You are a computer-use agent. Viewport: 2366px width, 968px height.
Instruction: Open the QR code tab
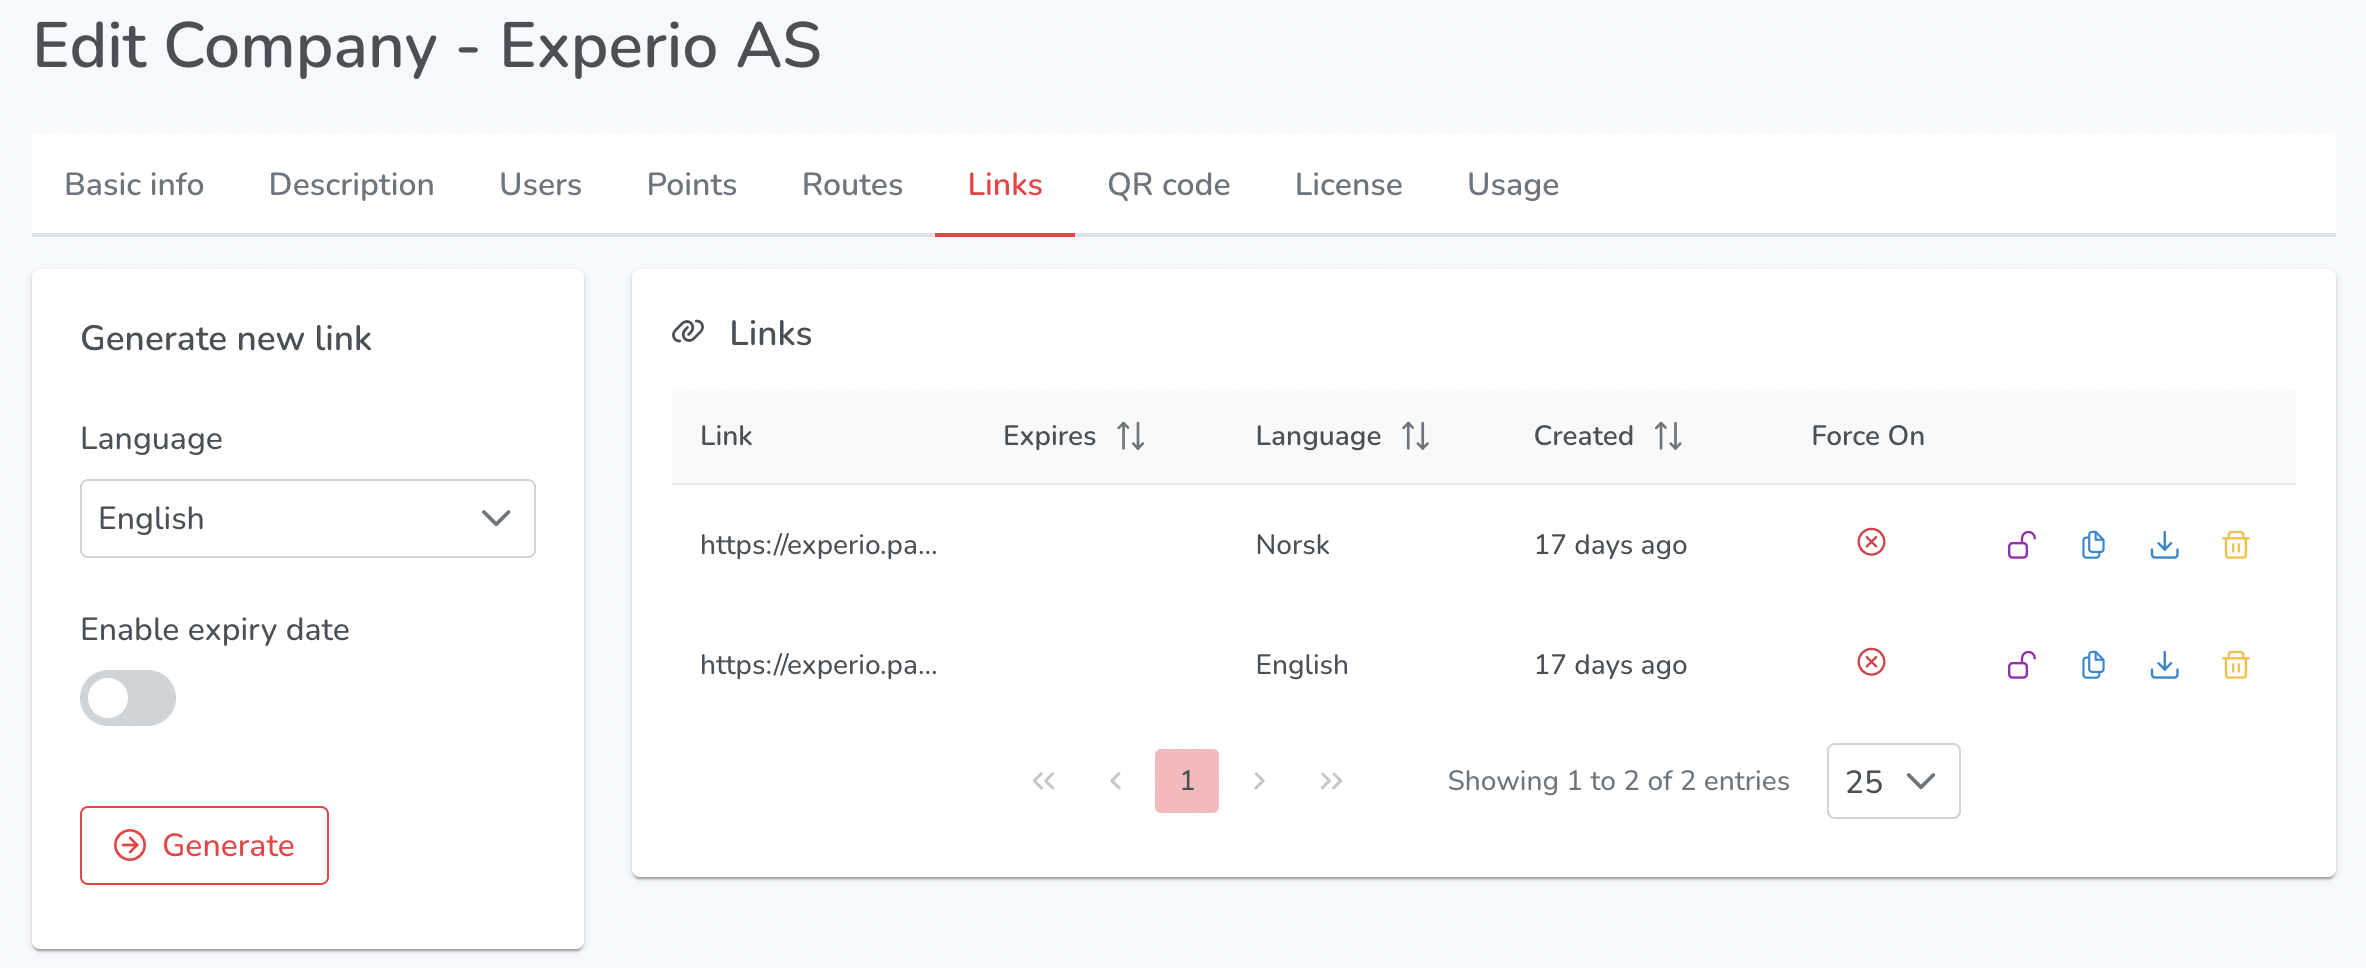pyautogui.click(x=1168, y=185)
